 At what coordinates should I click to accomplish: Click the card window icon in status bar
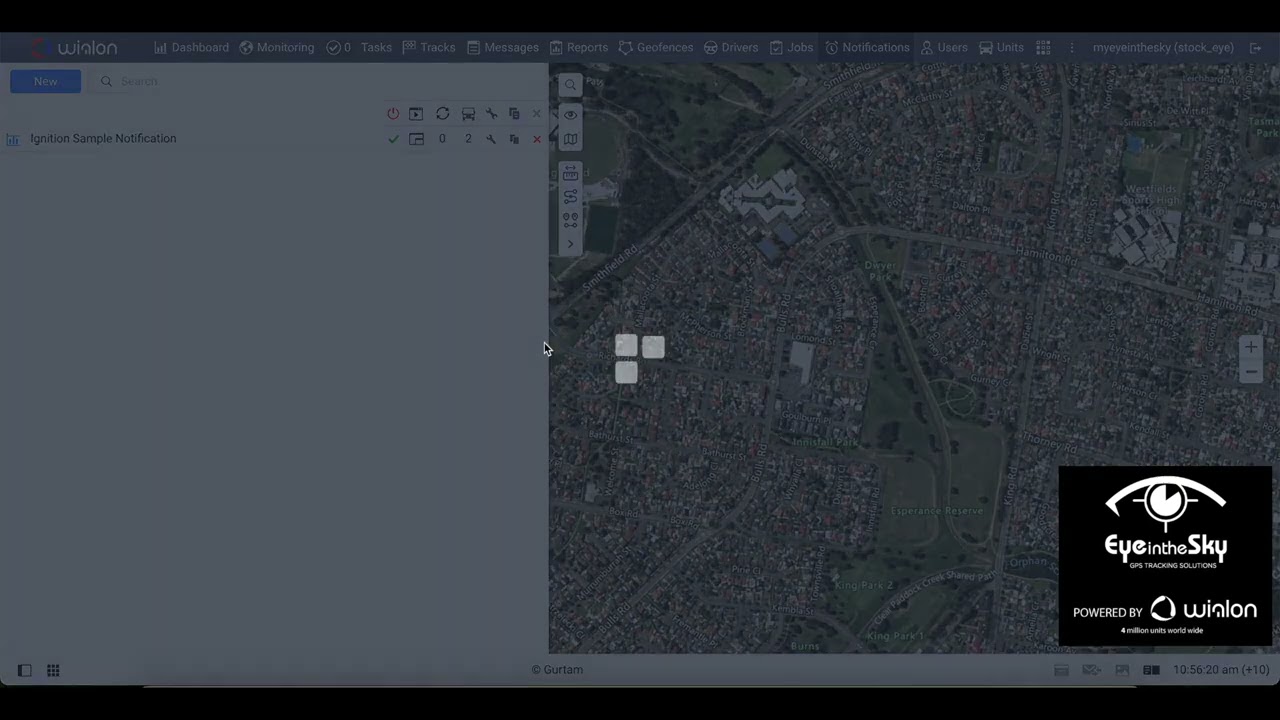(x=1061, y=670)
